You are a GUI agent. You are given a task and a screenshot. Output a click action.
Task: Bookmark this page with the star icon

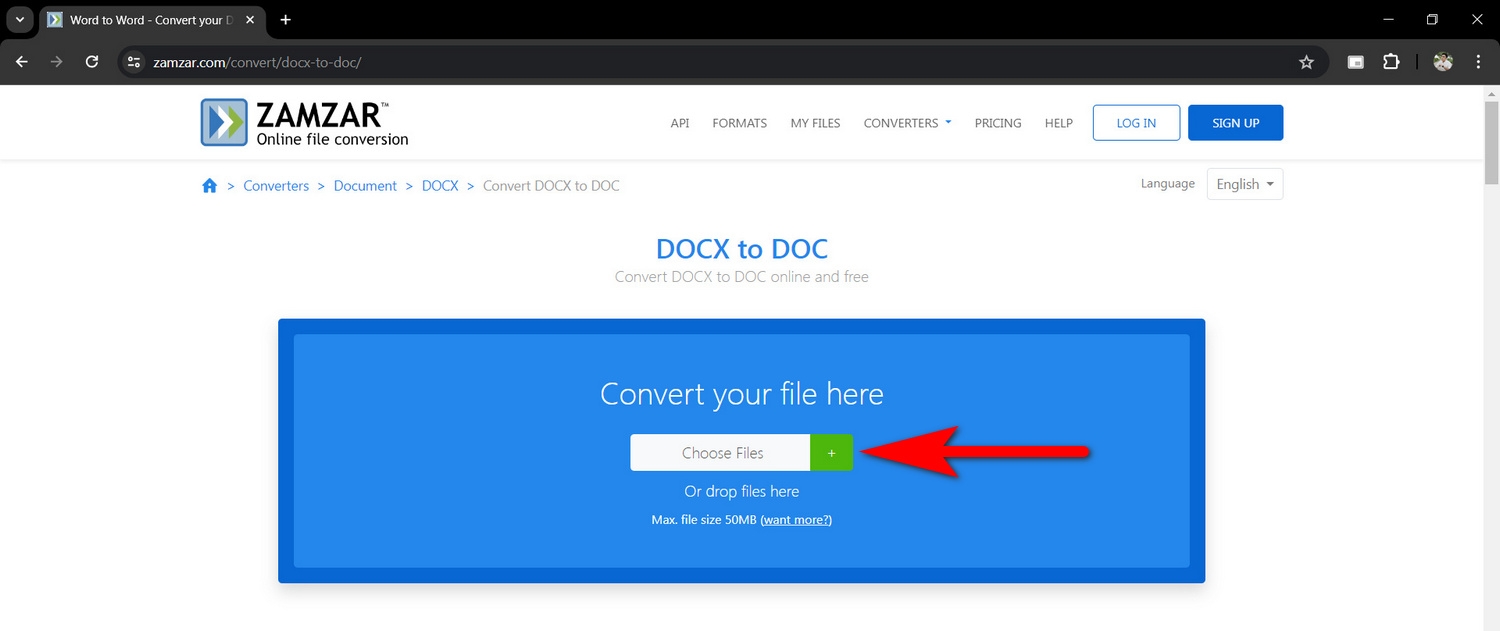coord(1306,62)
